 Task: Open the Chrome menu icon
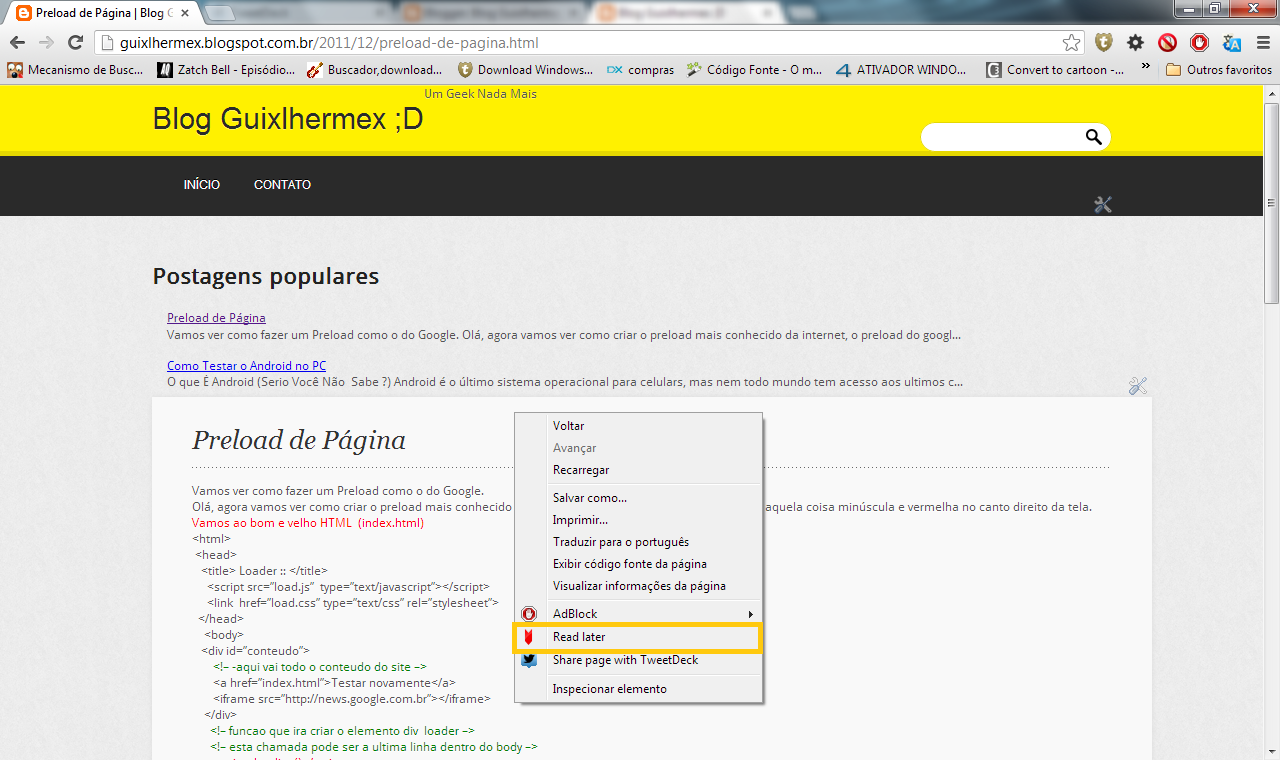tap(1261, 43)
